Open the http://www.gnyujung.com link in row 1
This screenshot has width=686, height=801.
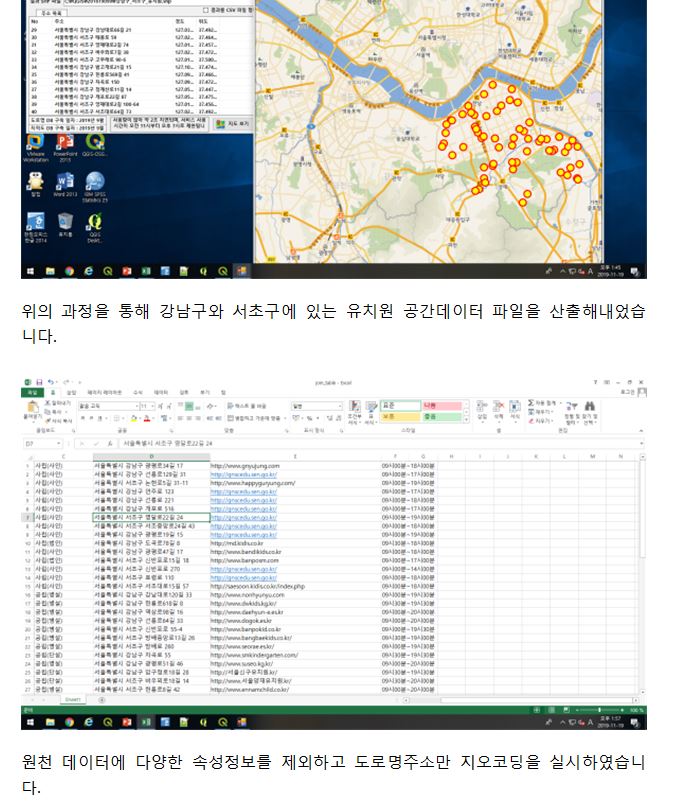tap(245, 466)
